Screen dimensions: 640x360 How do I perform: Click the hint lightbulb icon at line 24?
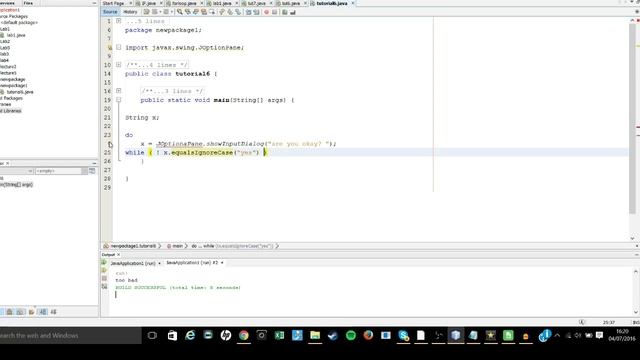[x=110, y=144]
